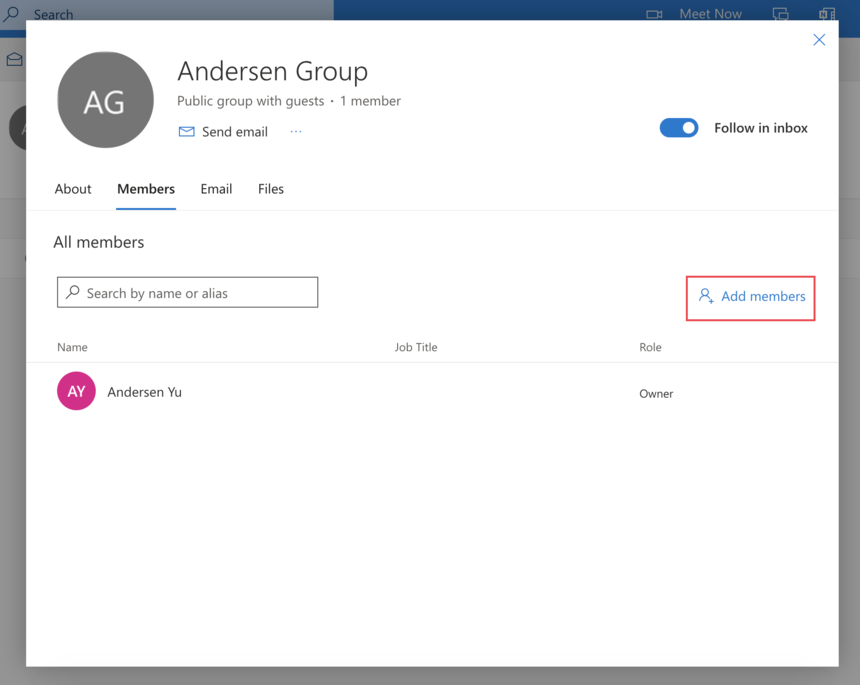Click Meet Now in background header
This screenshot has width=860, height=685.
710,14
